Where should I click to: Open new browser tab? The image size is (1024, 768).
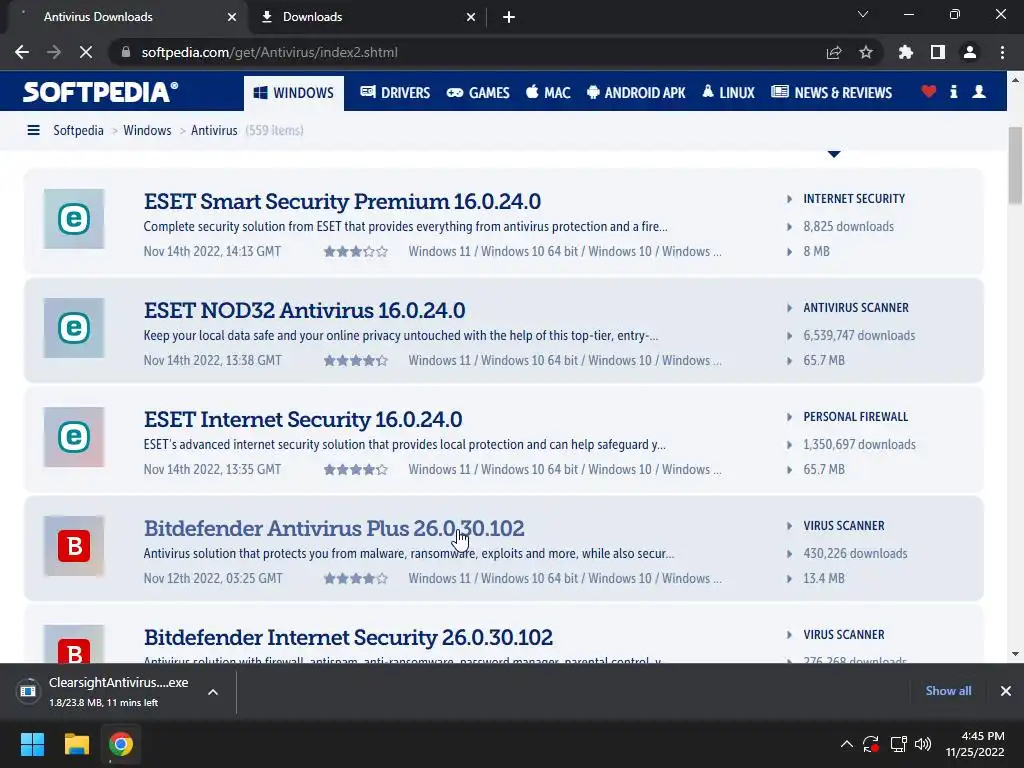click(509, 17)
